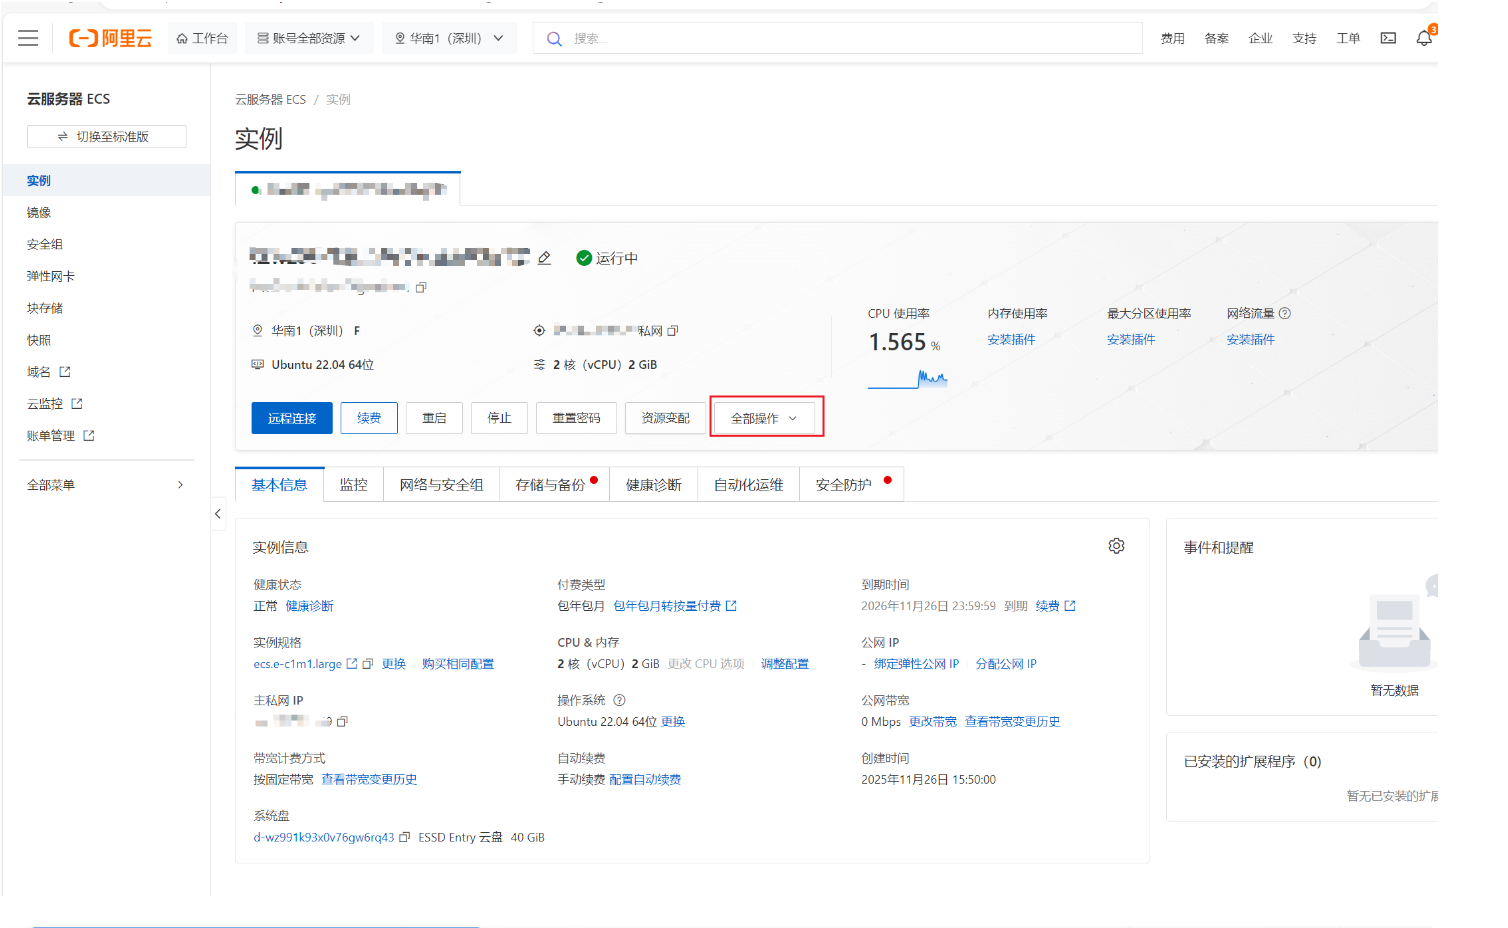The height and width of the screenshot is (928, 1508).
Task: Click 安装插件 under 网络流量
Action: click(x=1251, y=340)
